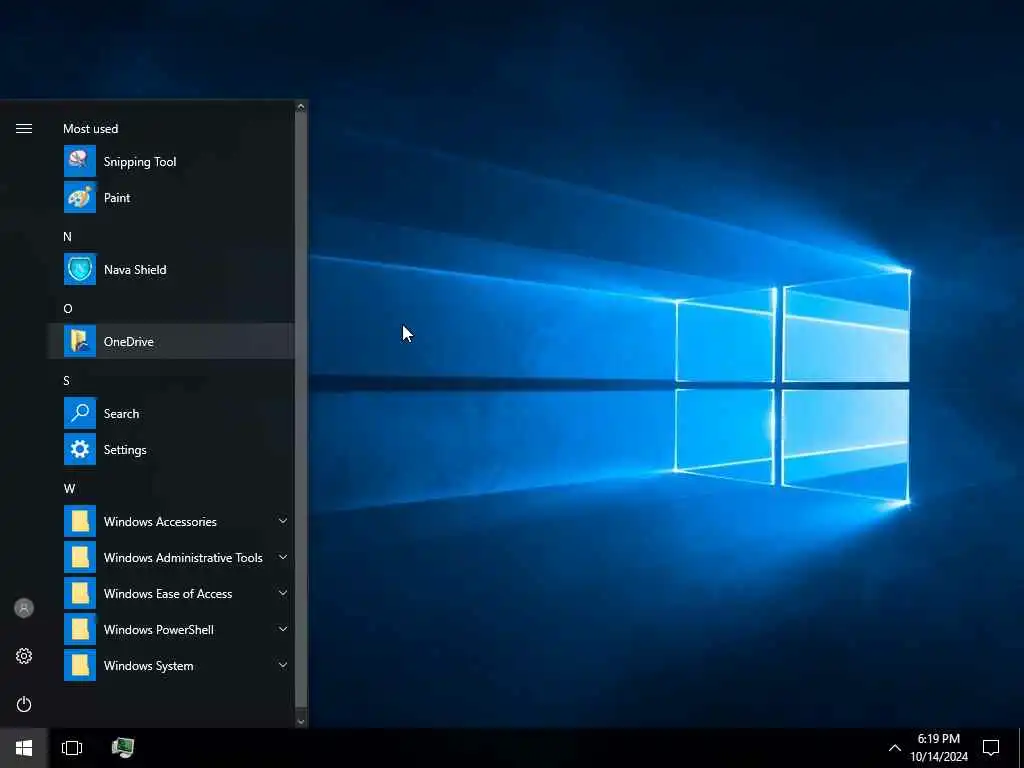The width and height of the screenshot is (1024, 768).
Task: Open the Nava Shield icon
Action: pyautogui.click(x=80, y=269)
